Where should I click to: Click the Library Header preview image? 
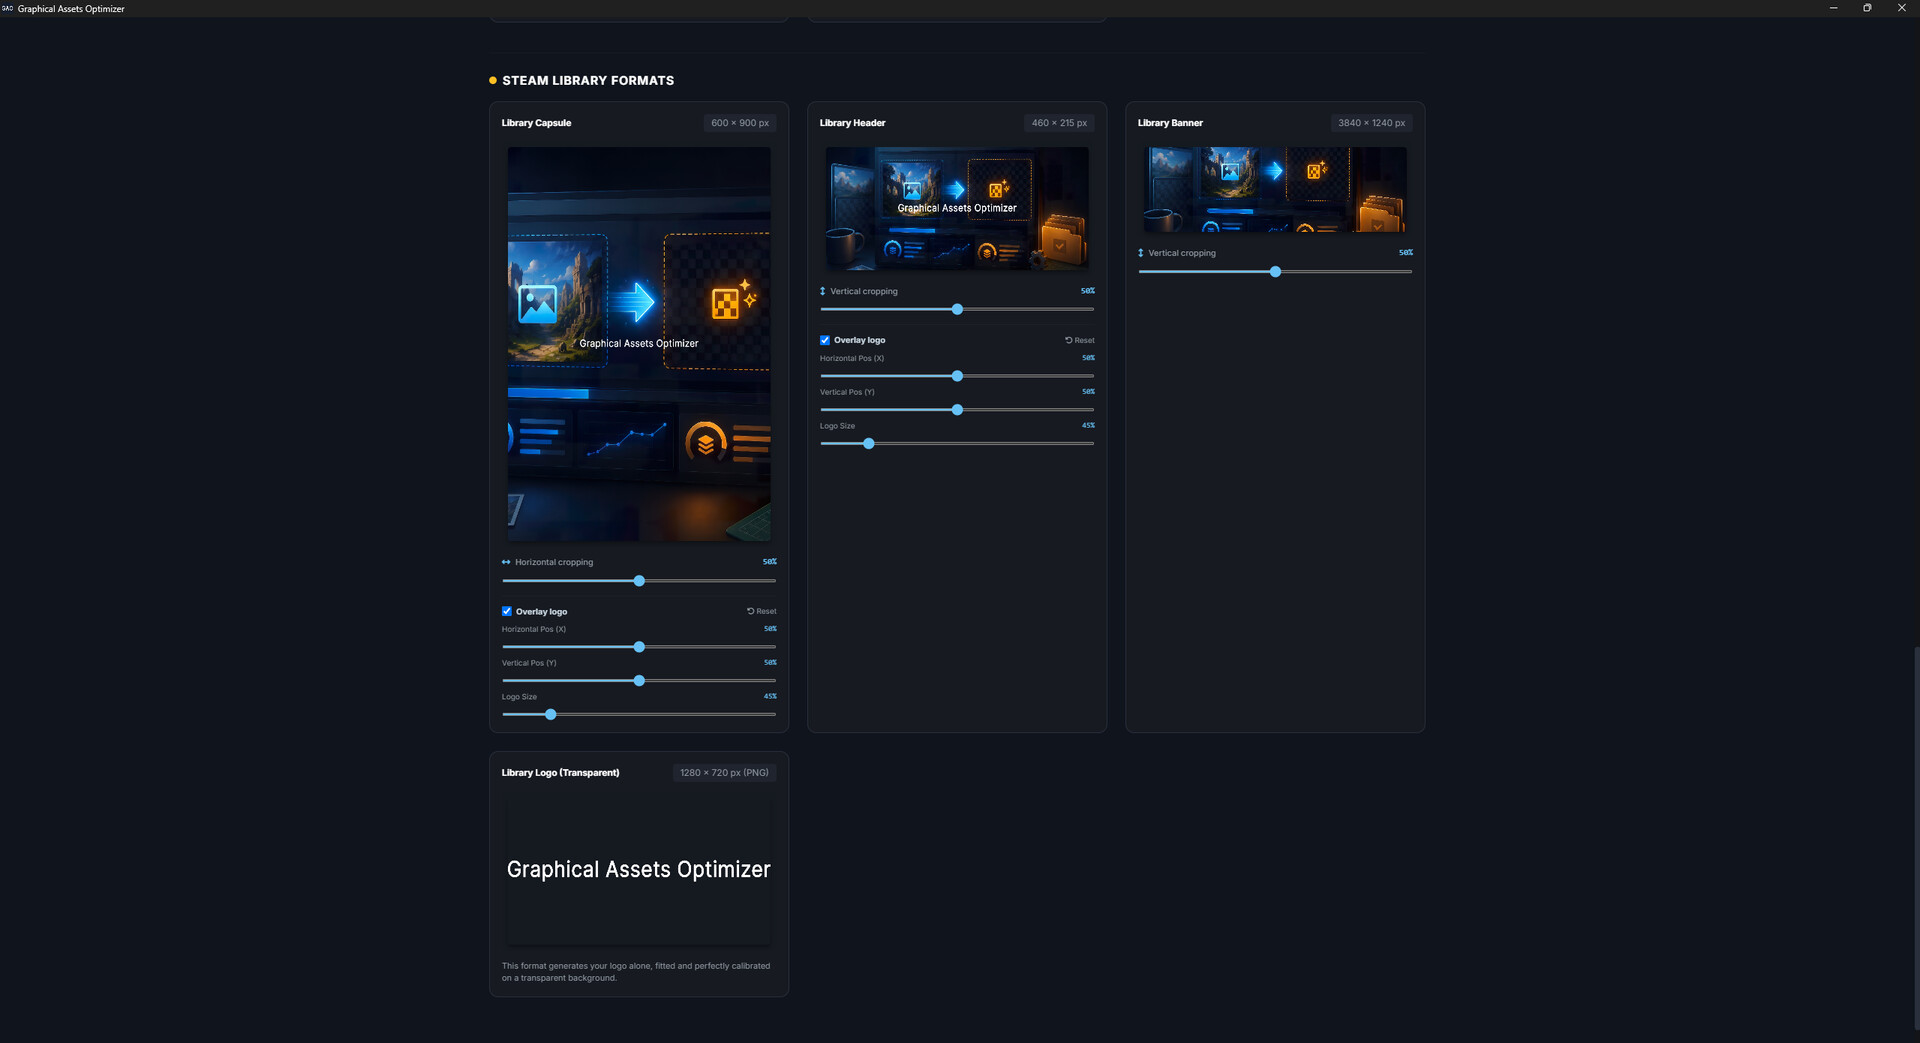point(957,209)
